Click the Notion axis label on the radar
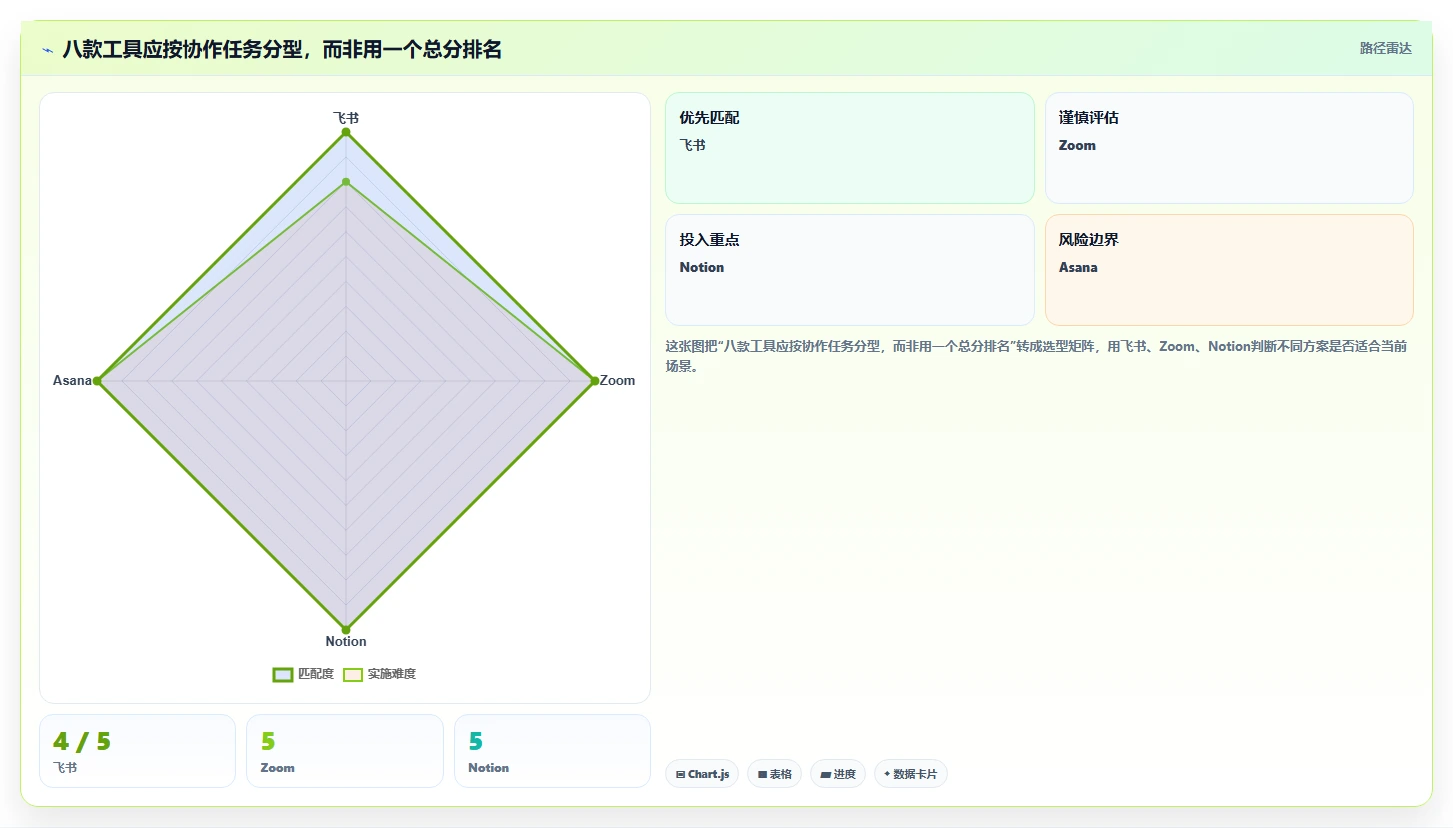Viewport: 1453px width, 828px height. [x=346, y=641]
